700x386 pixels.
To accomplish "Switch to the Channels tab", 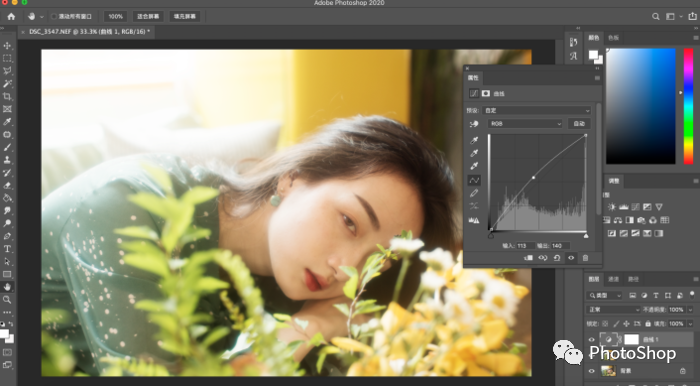I will [x=613, y=279].
